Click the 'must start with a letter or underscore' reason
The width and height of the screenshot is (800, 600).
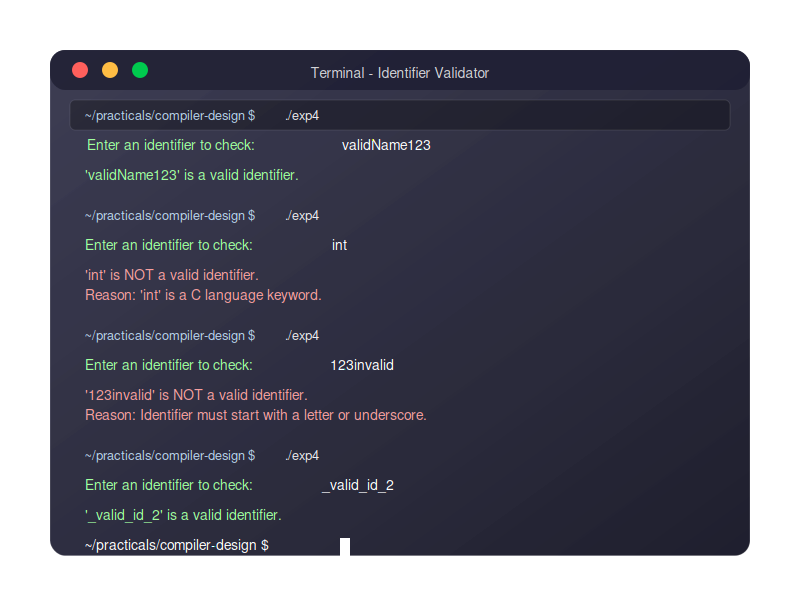click(x=256, y=415)
